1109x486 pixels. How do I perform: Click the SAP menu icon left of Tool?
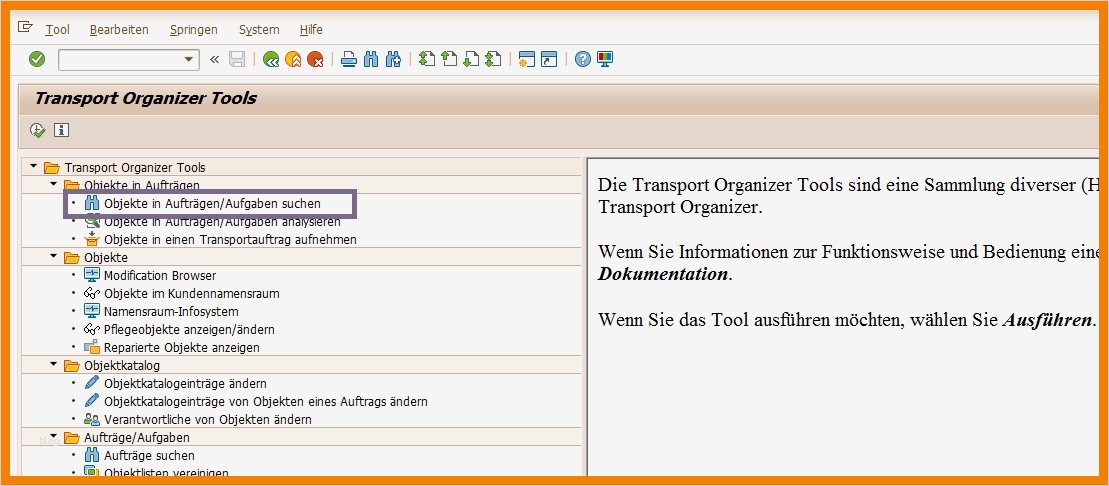click(25, 28)
